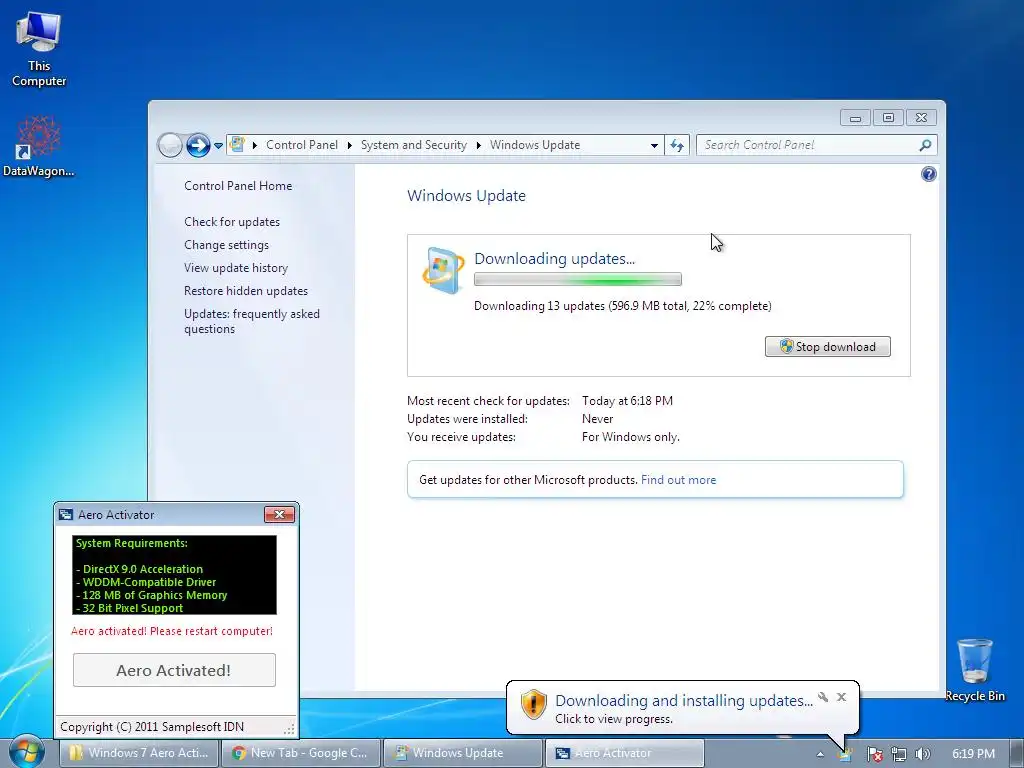The image size is (1024, 768).
Task: Switch to Windows 7 Aero Acti... taskbar item
Action: 139,753
